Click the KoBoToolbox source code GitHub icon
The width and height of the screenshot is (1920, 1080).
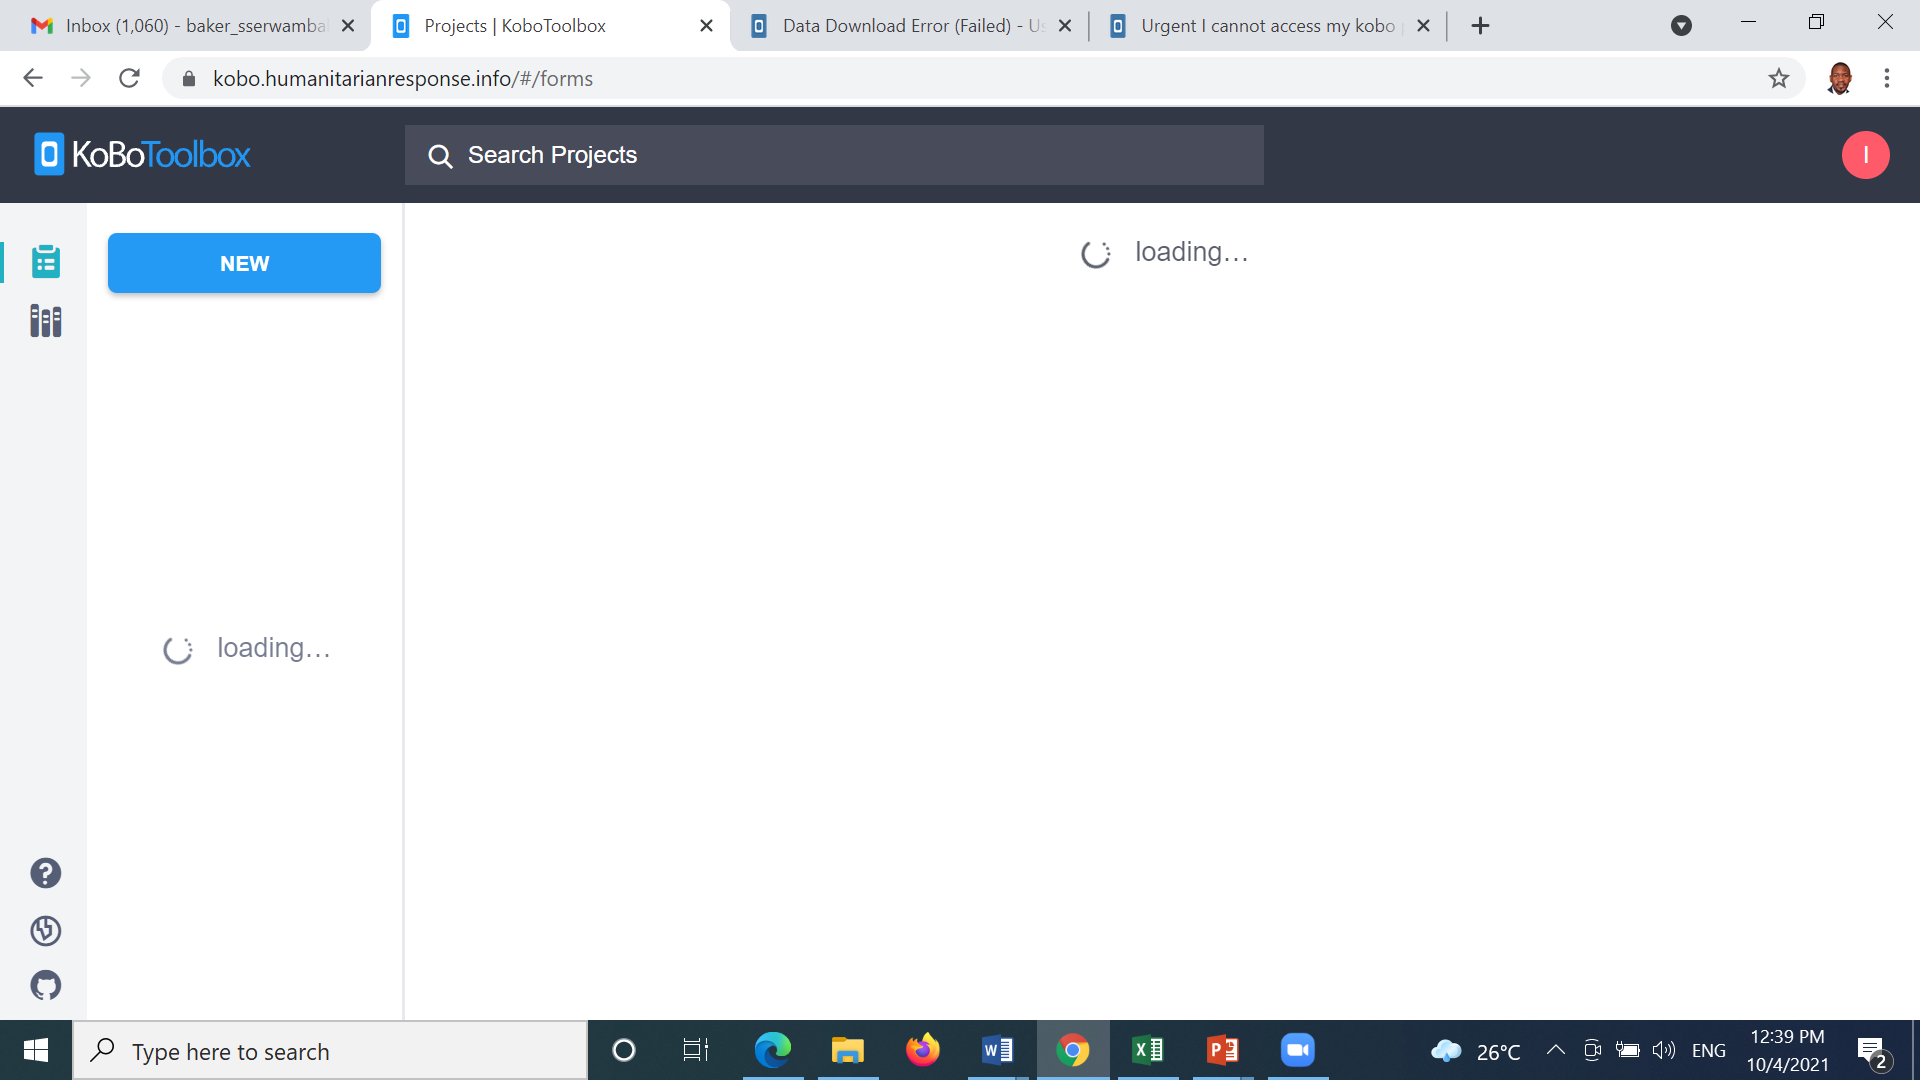click(45, 986)
